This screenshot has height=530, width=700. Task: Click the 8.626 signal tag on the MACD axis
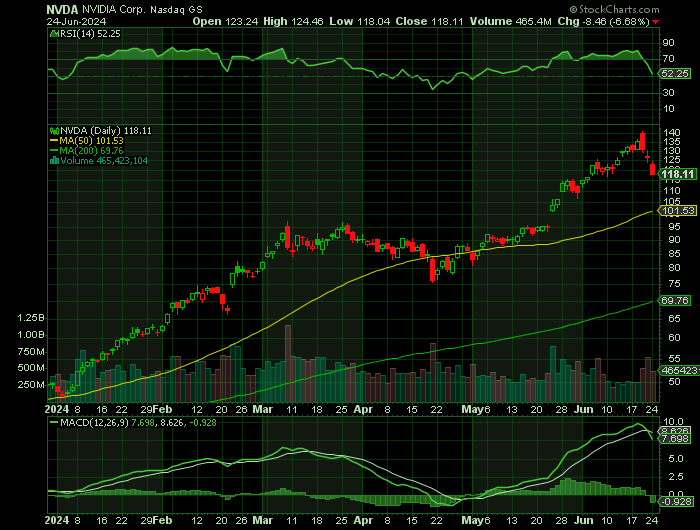[x=675, y=430]
